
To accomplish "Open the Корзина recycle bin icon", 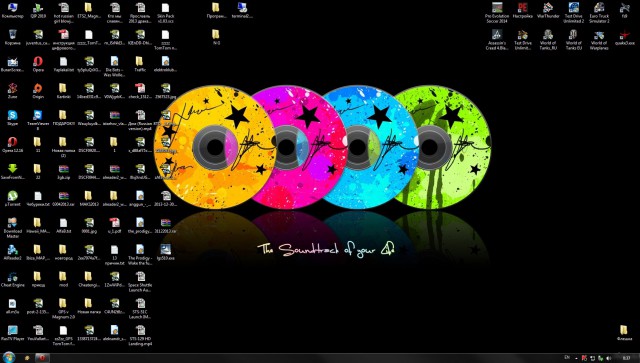I will (x=12, y=37).
